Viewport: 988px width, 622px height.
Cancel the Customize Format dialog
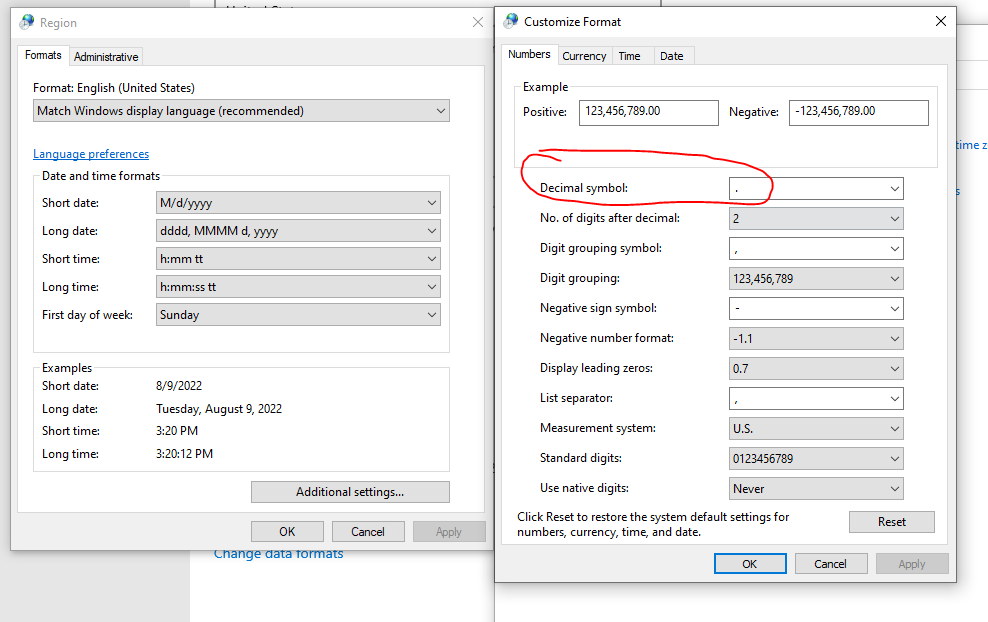[830, 564]
